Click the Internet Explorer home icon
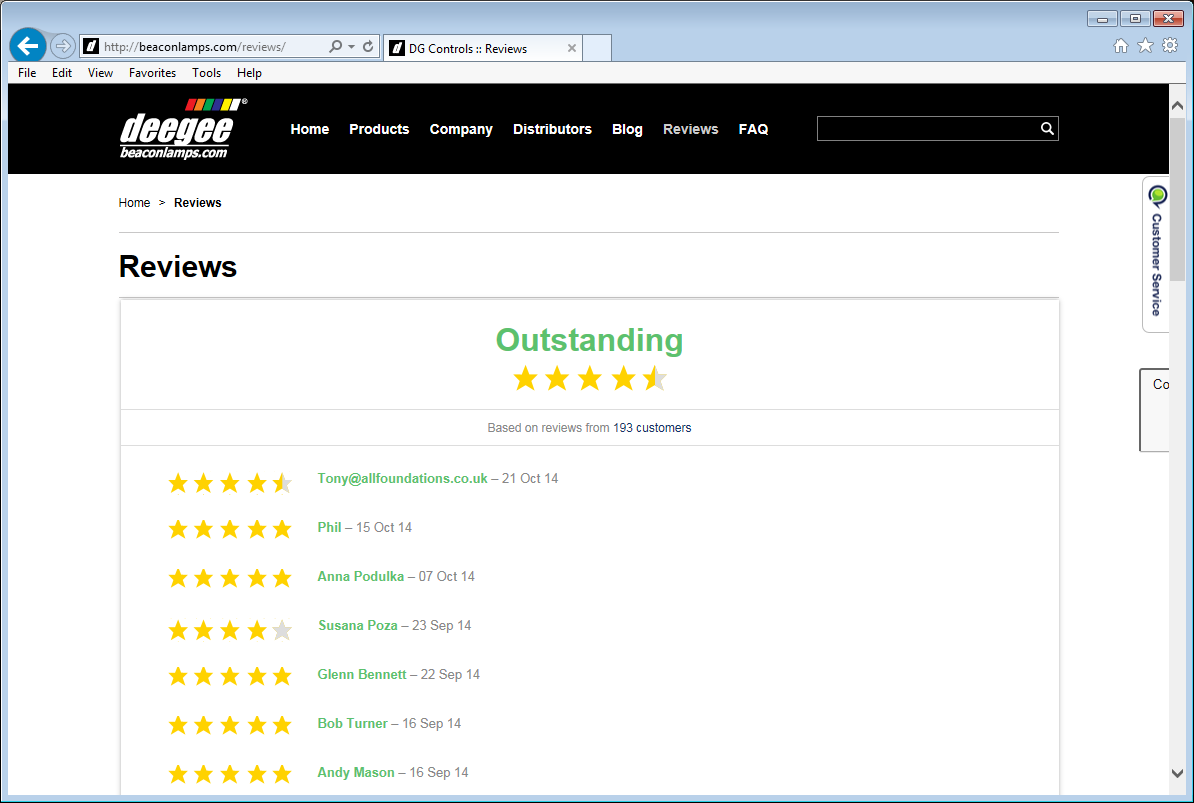Screen dimensions: 1194x803 (1121, 46)
